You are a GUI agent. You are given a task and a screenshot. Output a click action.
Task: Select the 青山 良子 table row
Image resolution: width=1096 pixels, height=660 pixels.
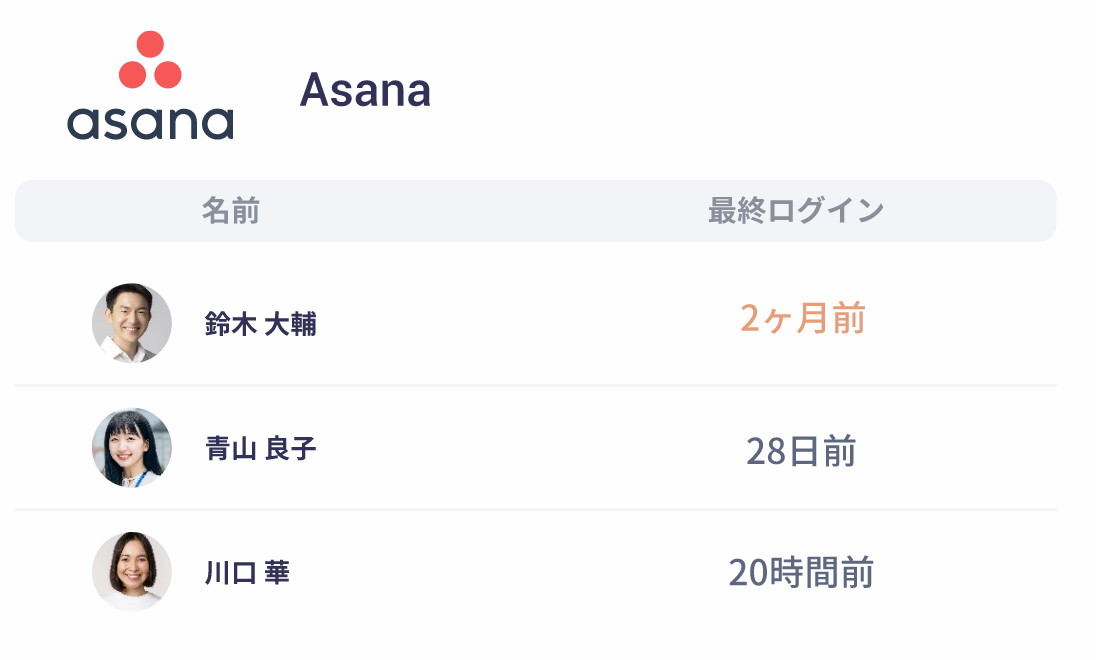[x=535, y=447]
